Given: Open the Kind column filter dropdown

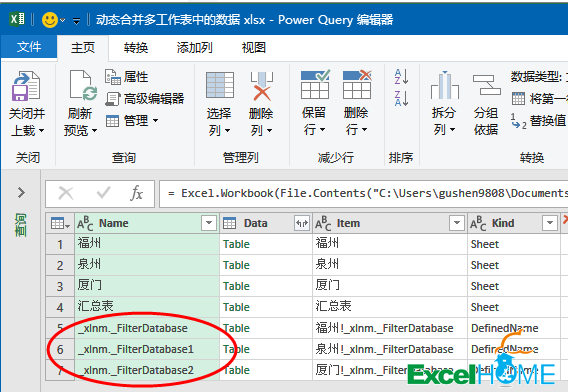Looking at the screenshot, I should 550,223.
